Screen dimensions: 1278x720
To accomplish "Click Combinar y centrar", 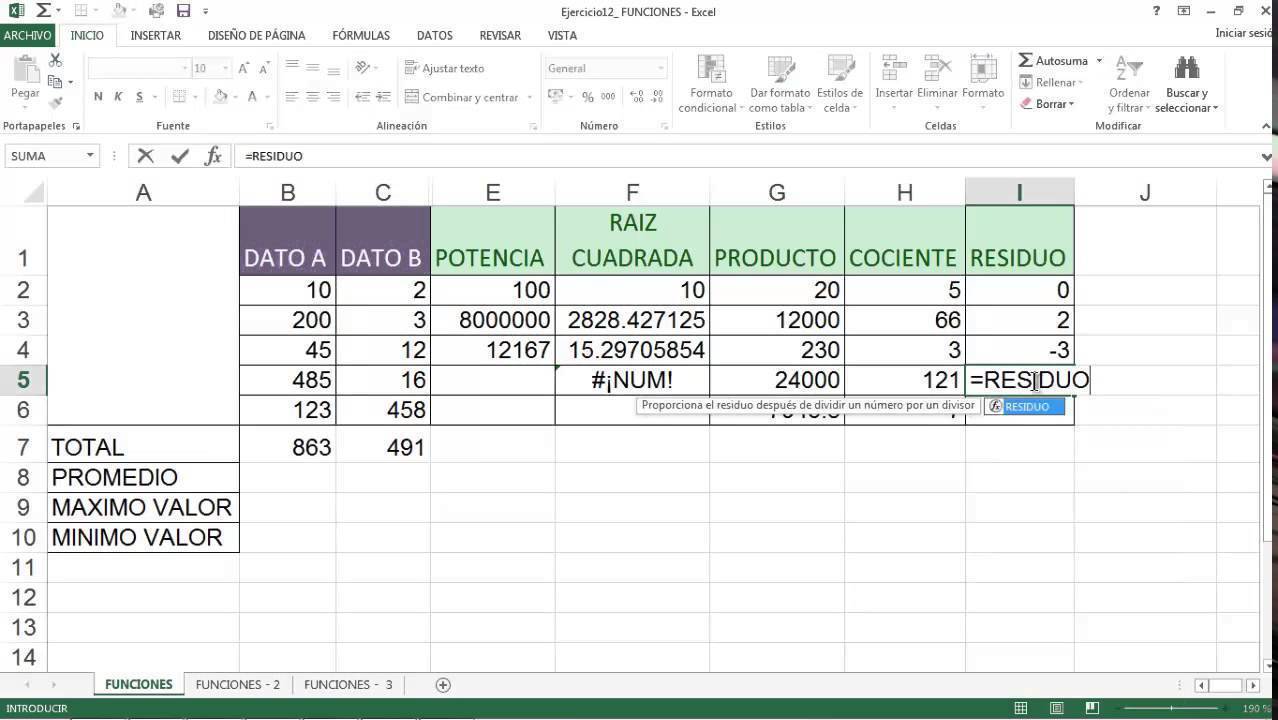I will (462, 97).
